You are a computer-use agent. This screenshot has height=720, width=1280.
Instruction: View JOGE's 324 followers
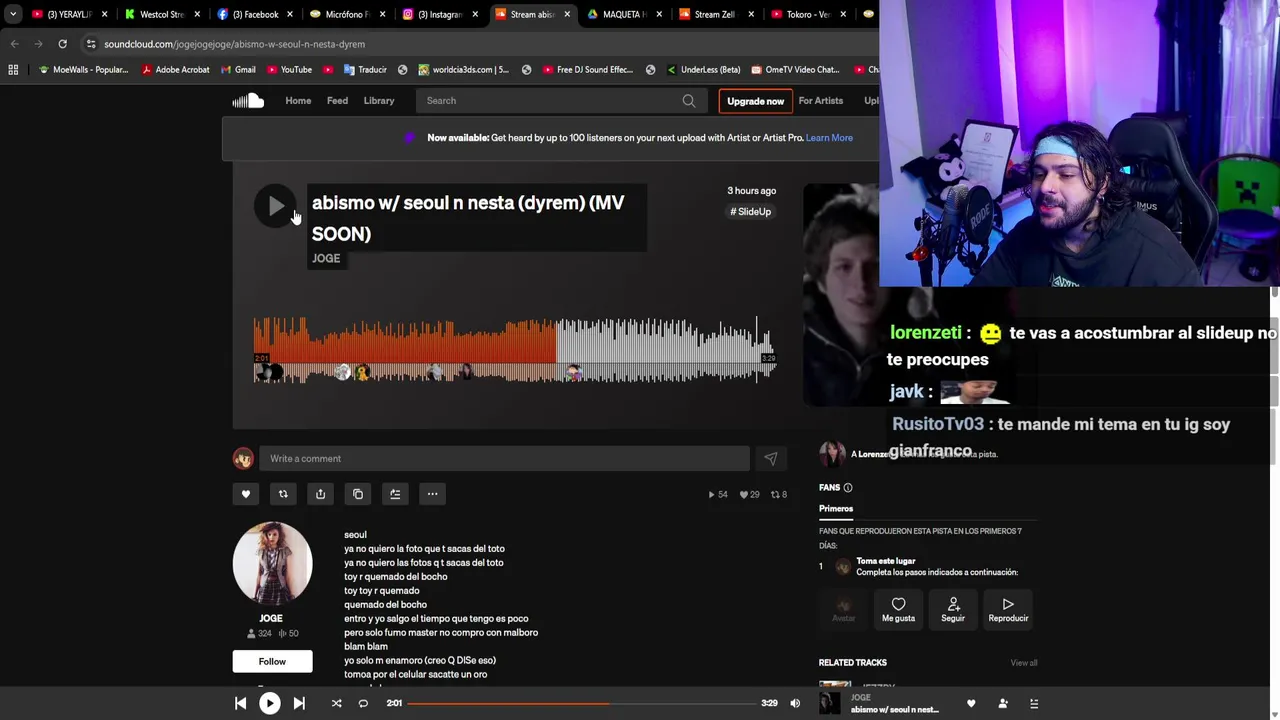coord(259,633)
